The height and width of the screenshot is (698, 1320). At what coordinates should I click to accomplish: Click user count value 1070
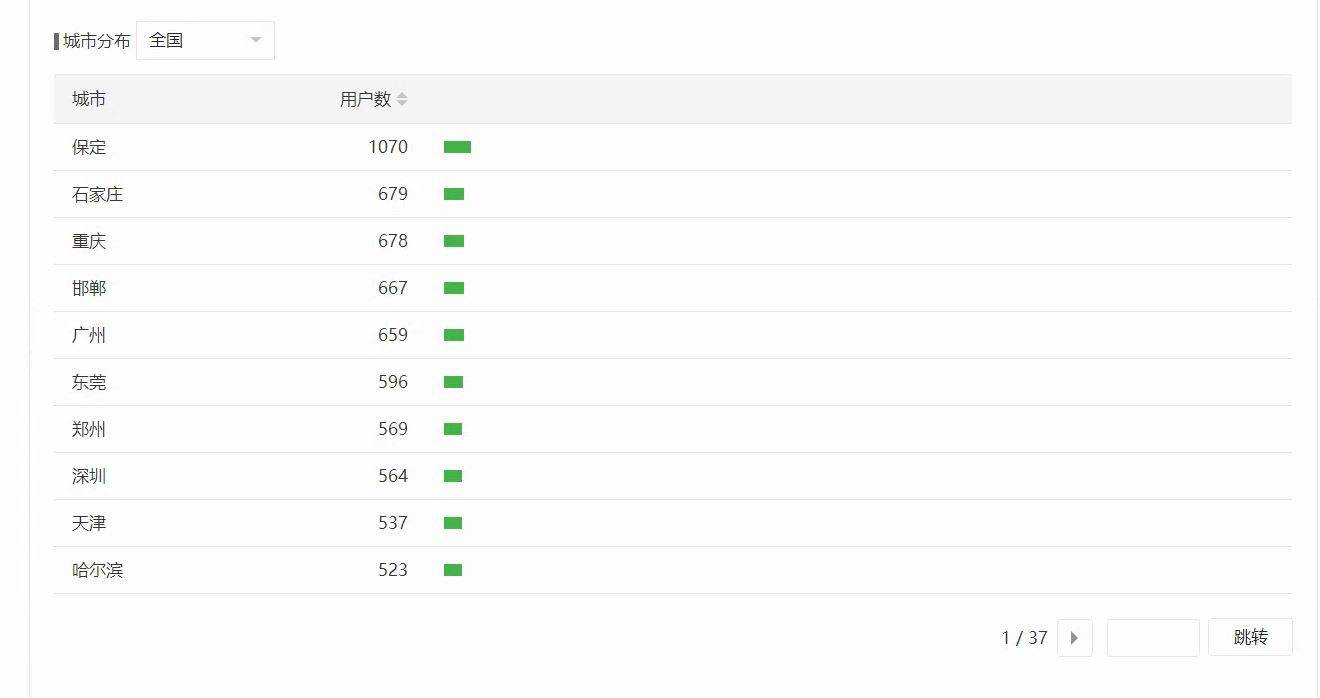point(388,147)
